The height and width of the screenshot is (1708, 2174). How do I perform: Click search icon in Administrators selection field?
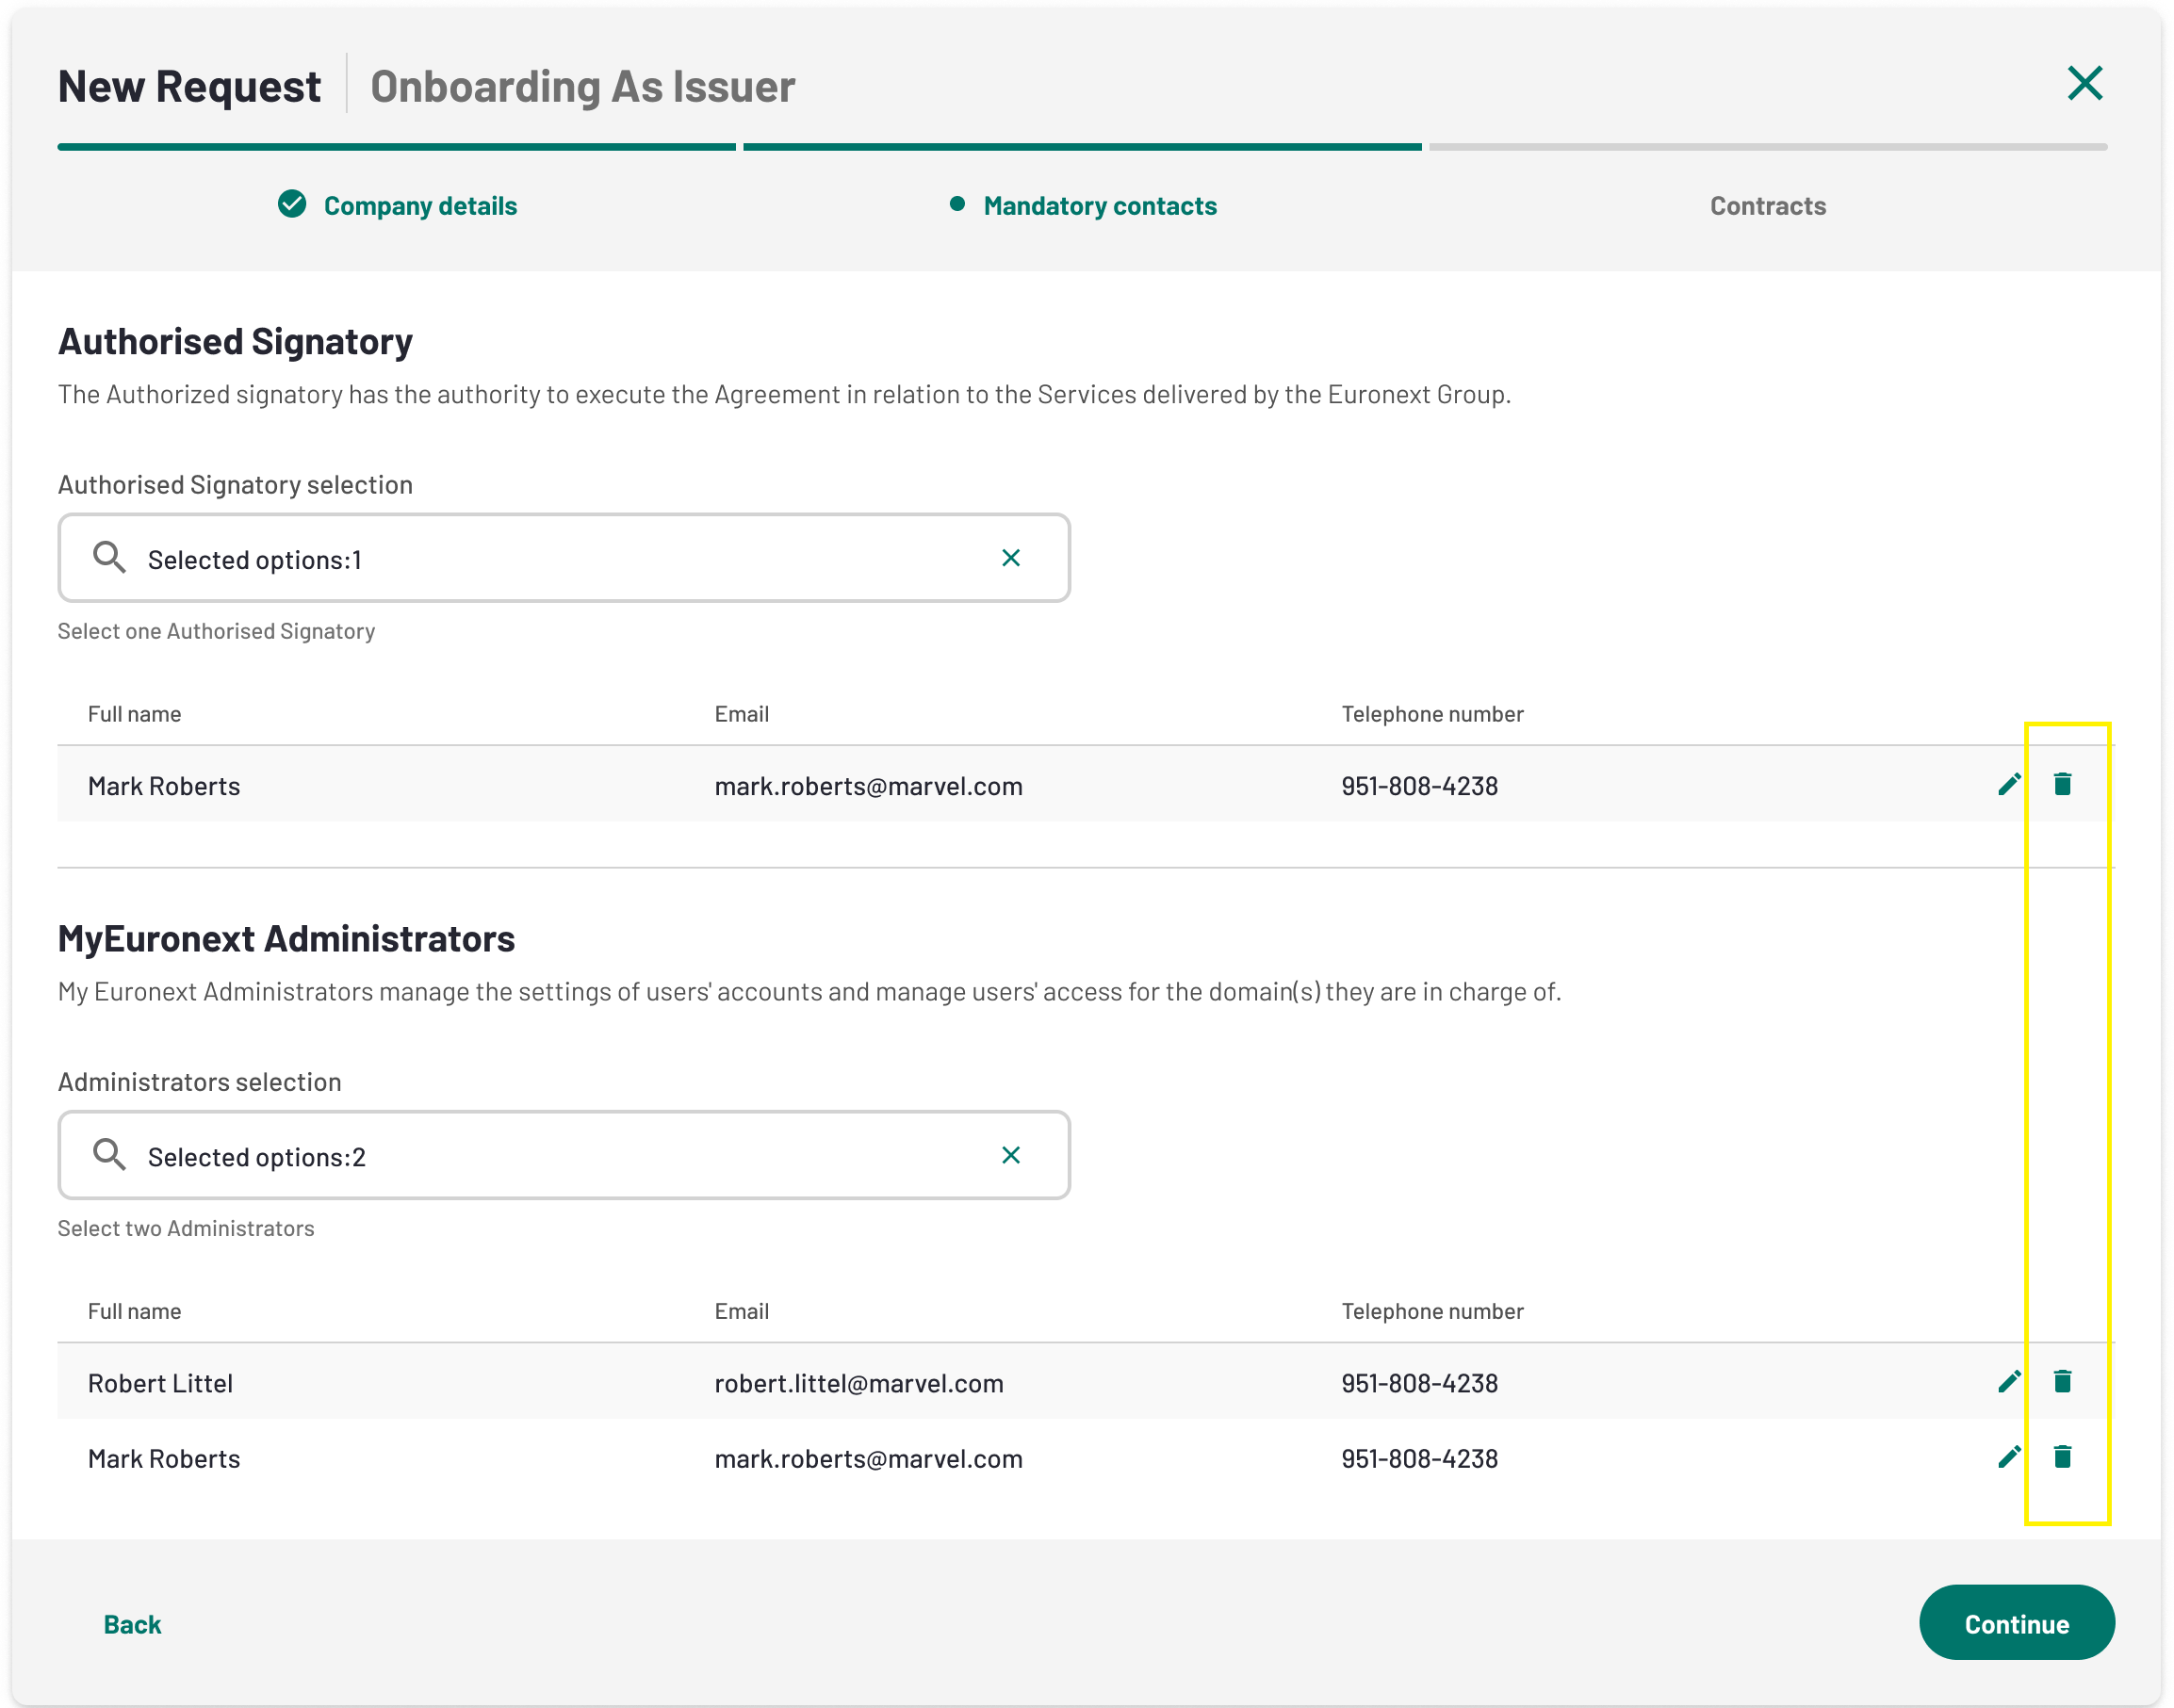point(109,1156)
